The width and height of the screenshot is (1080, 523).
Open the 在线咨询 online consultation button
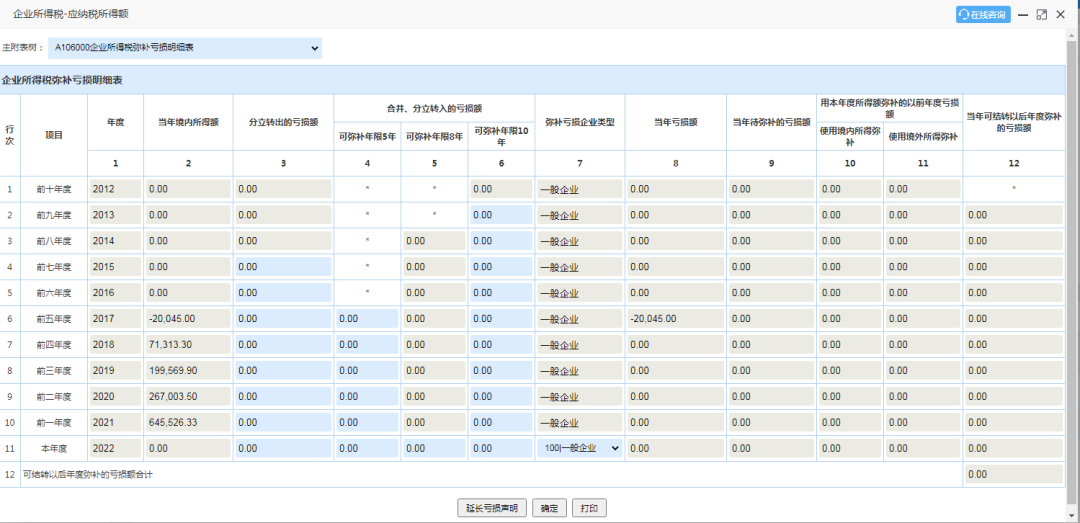click(983, 14)
